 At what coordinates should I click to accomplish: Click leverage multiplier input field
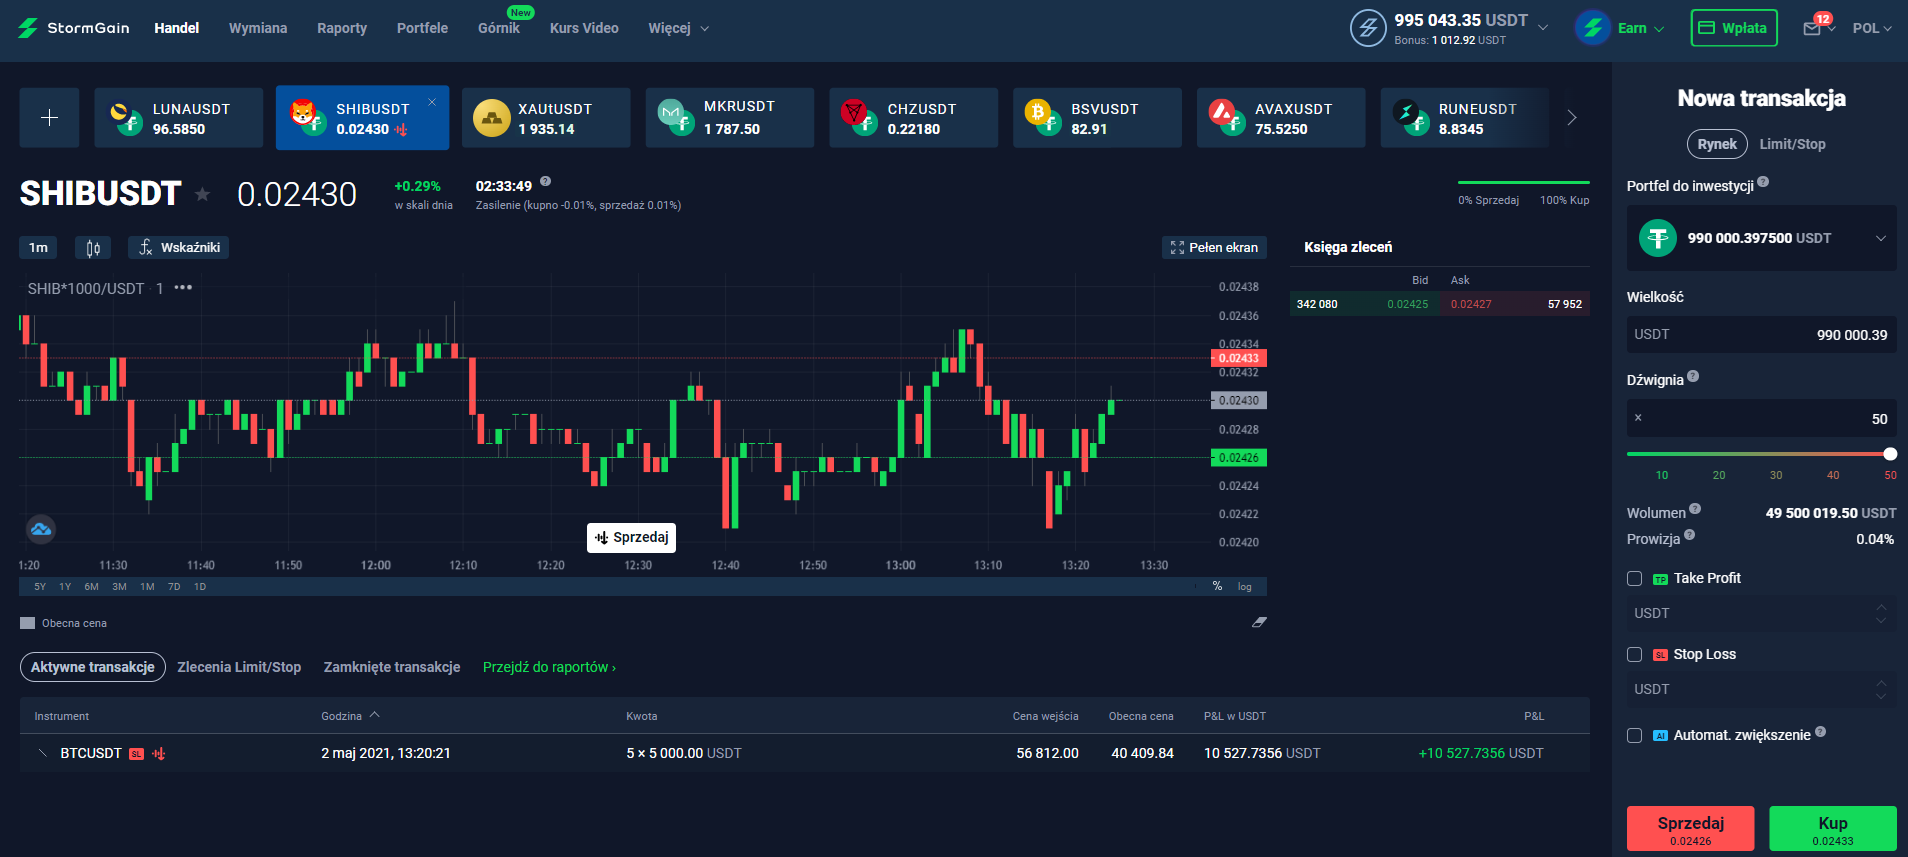point(1762,419)
